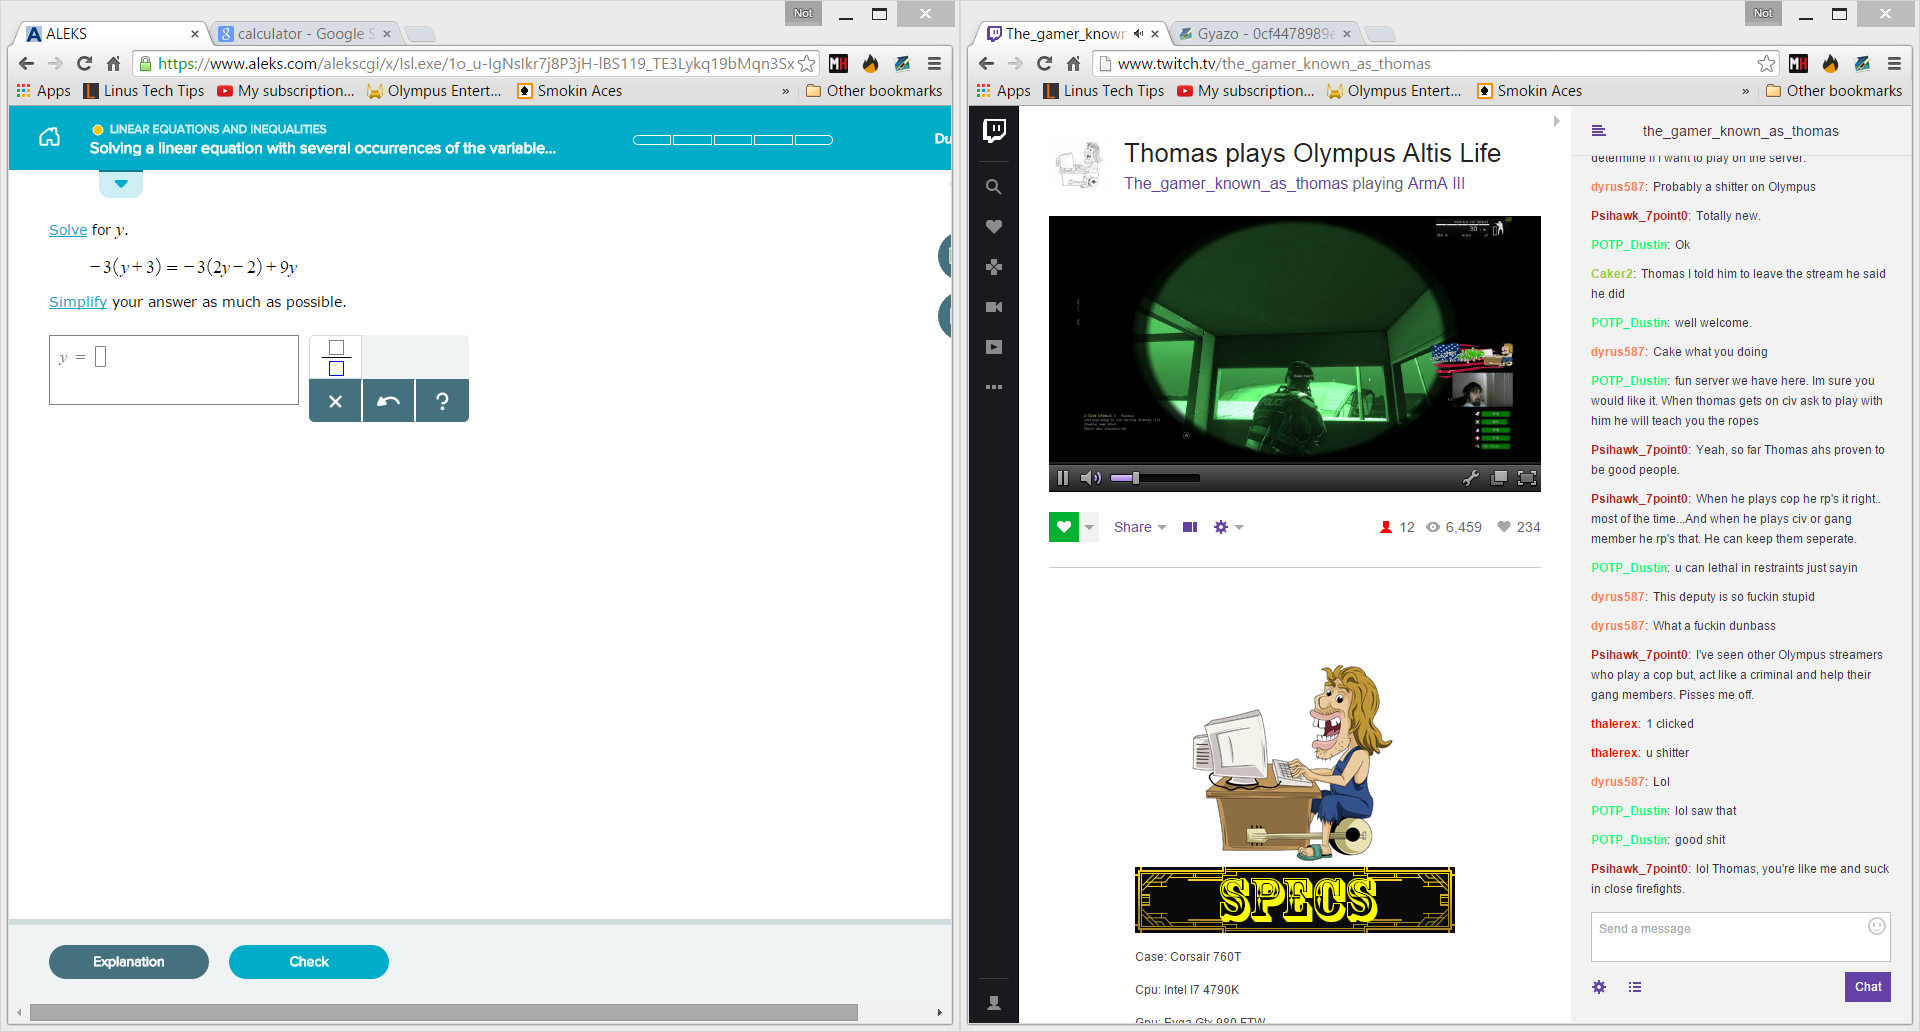Open Linus Tech Tips bookmark in ALEKS window
The image size is (1920, 1032).
click(x=144, y=91)
